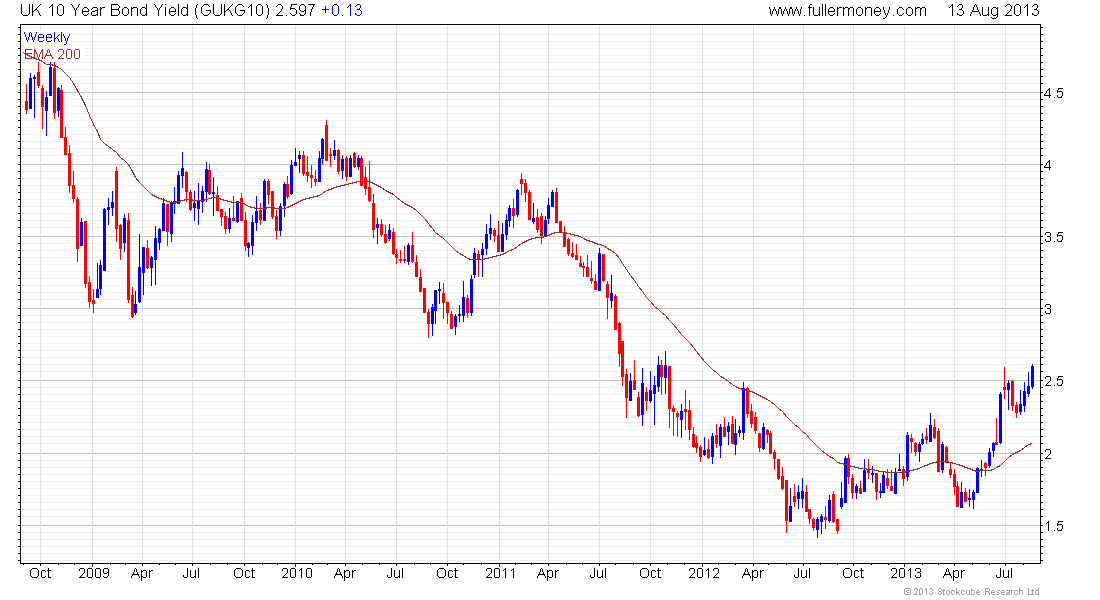Click the Stockcube Research Ltd copyright text
Viewport: 1100px width, 600px height.
coord(972,592)
